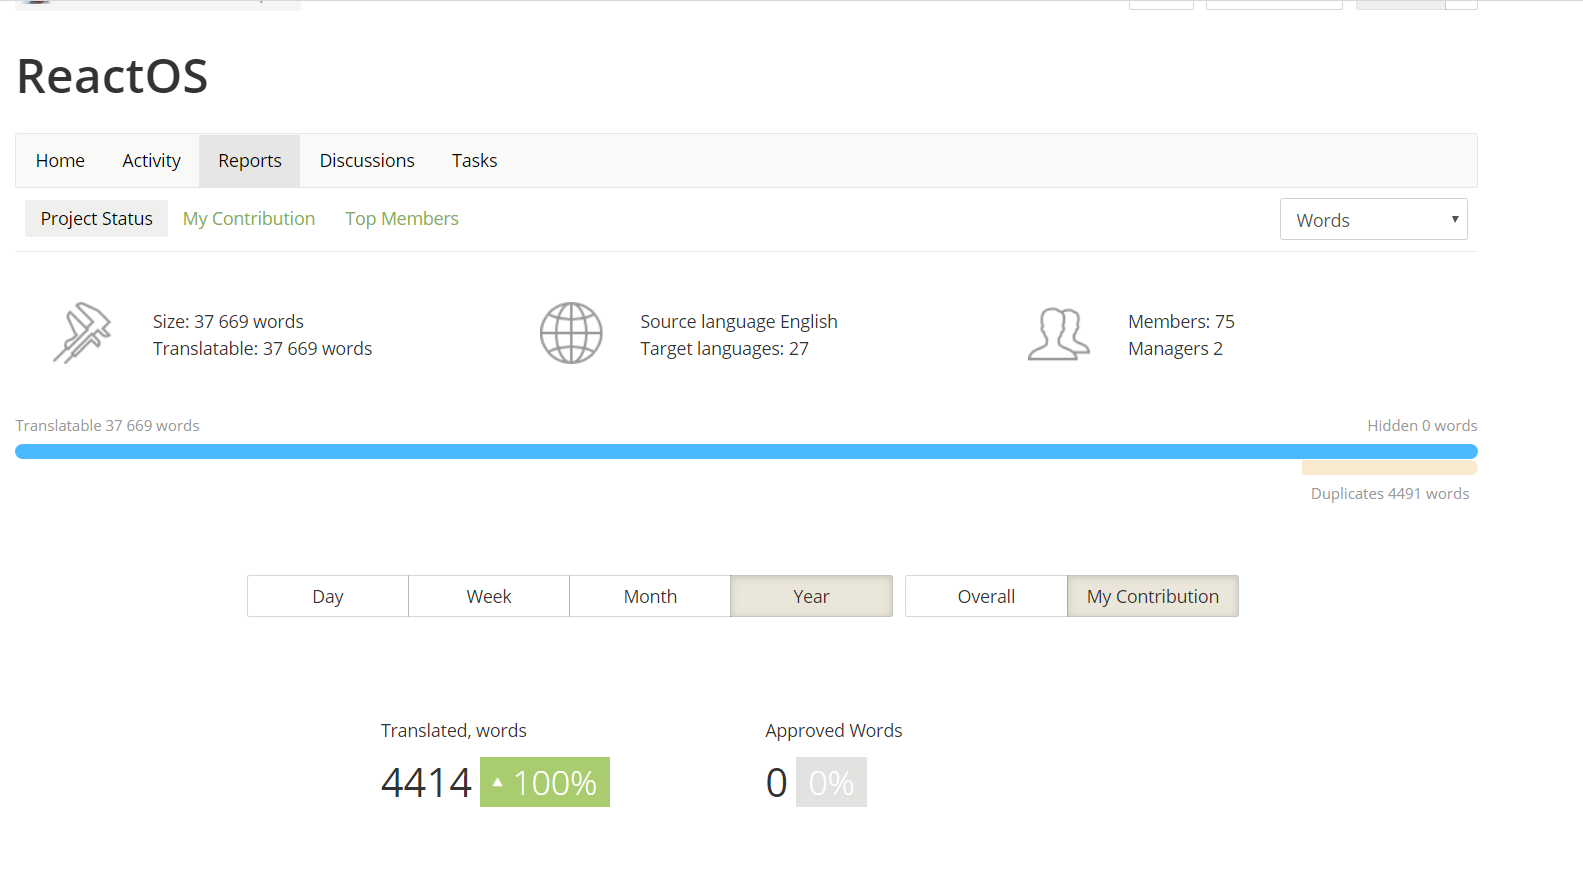Open the Activity tab
Image resolution: width=1583 pixels, height=872 pixels.
[x=151, y=161]
